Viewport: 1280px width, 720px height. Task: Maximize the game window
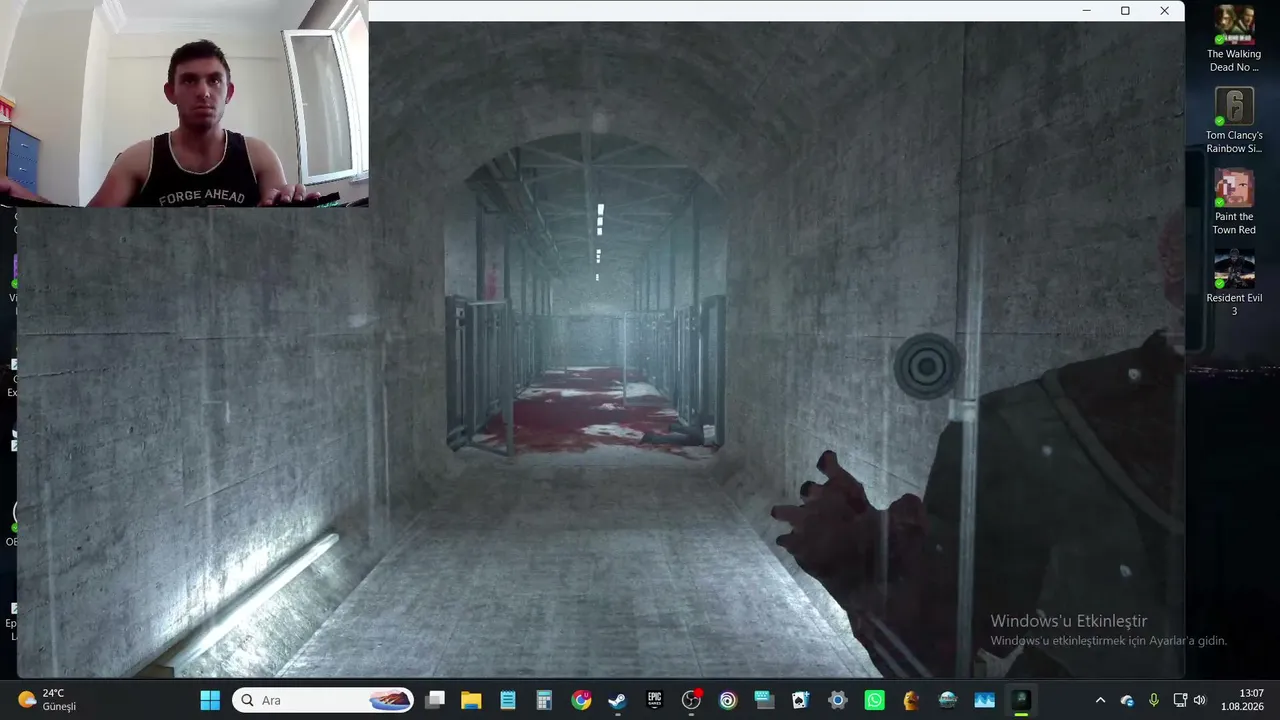pos(1125,11)
